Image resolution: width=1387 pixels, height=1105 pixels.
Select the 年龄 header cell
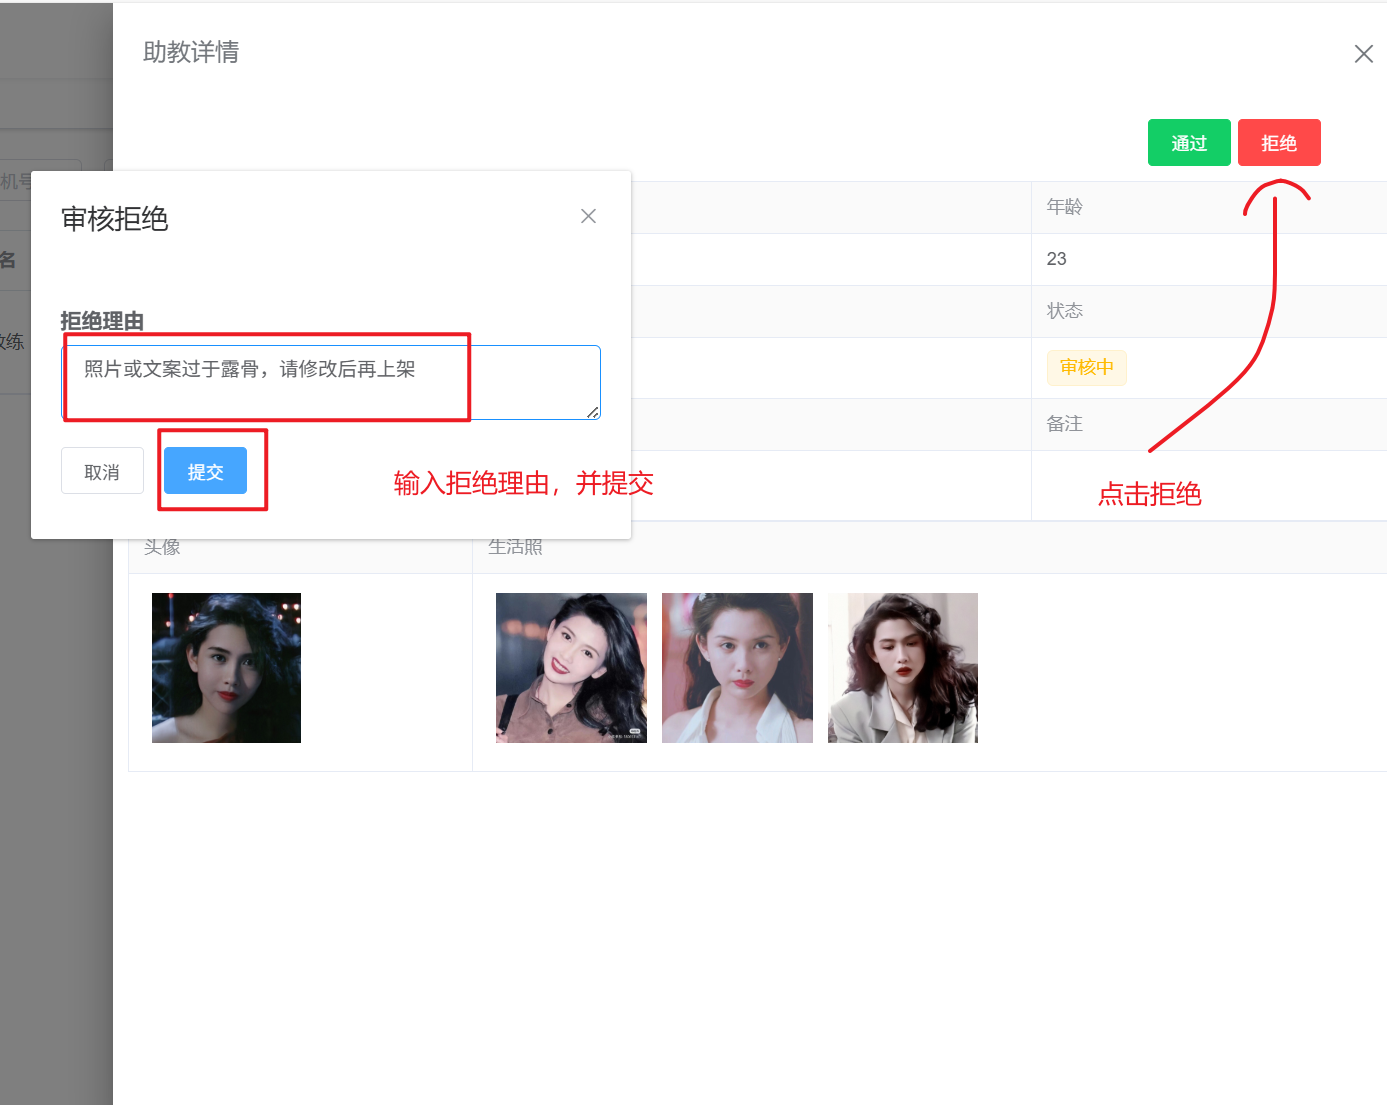click(x=1065, y=207)
